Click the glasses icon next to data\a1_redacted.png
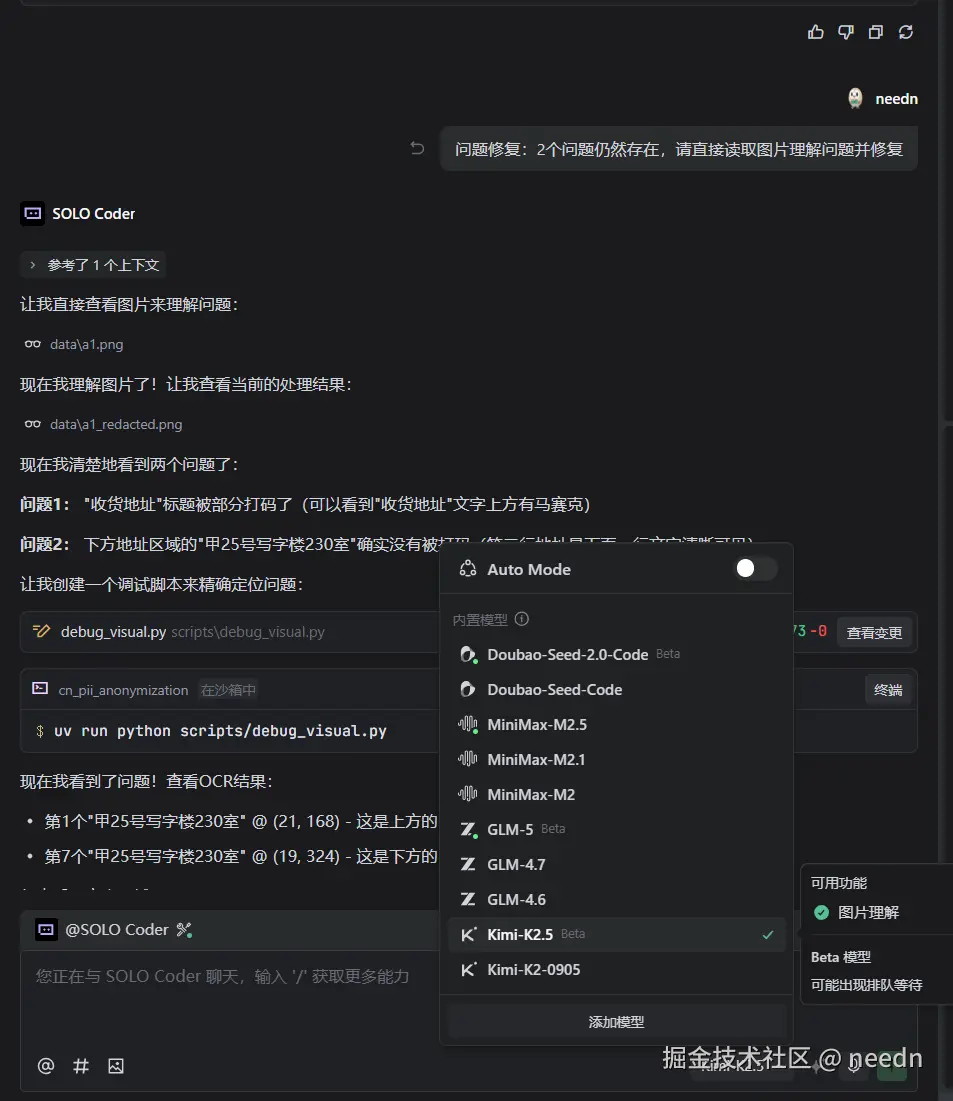 pyautogui.click(x=32, y=424)
